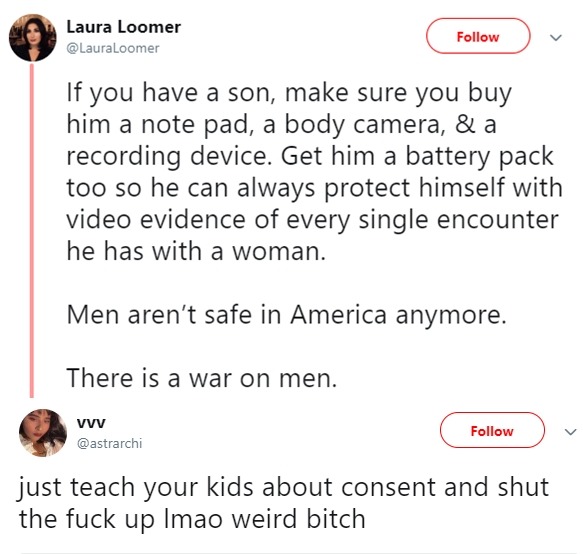Screen dimensions: 583x554
Task: Click the line starting "recording device"
Action: point(310,157)
